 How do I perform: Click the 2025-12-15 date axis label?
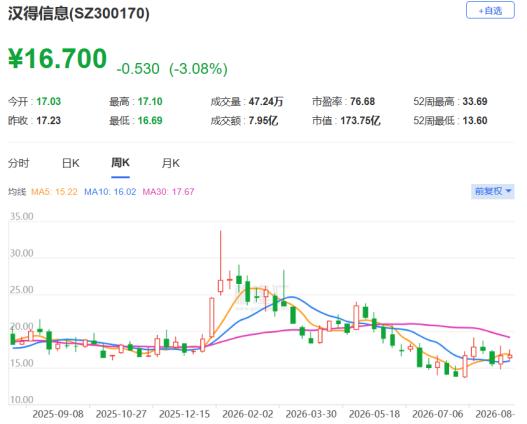[x=184, y=414]
